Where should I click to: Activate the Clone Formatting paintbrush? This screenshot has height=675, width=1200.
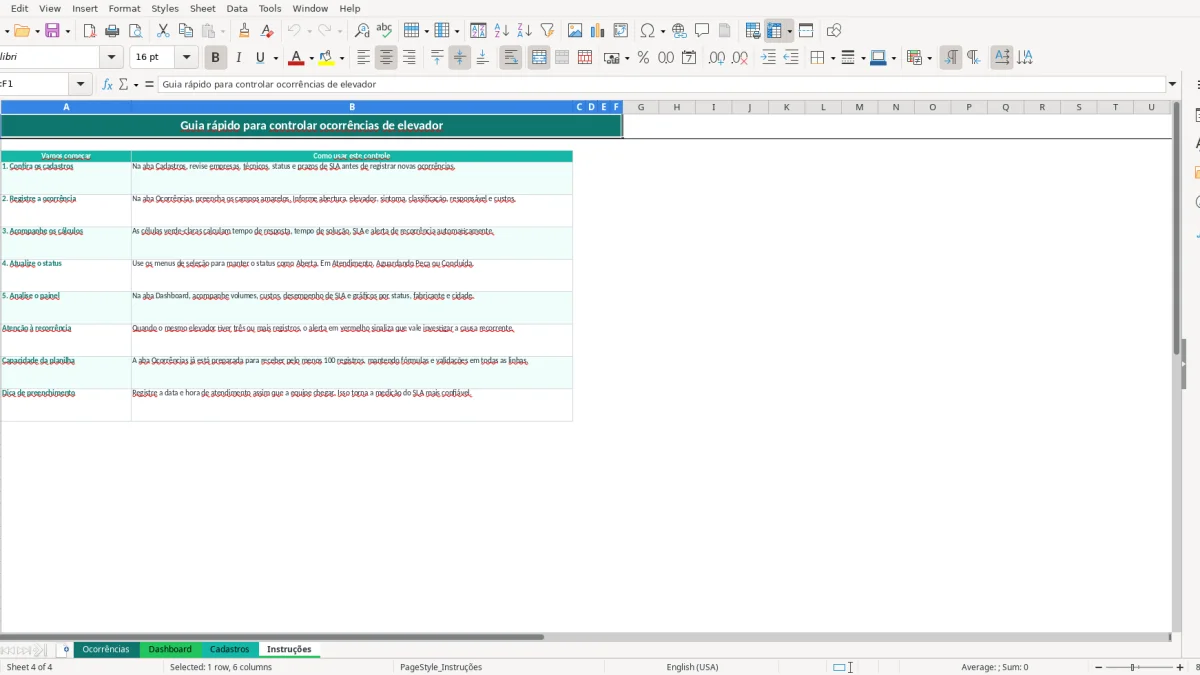243,31
